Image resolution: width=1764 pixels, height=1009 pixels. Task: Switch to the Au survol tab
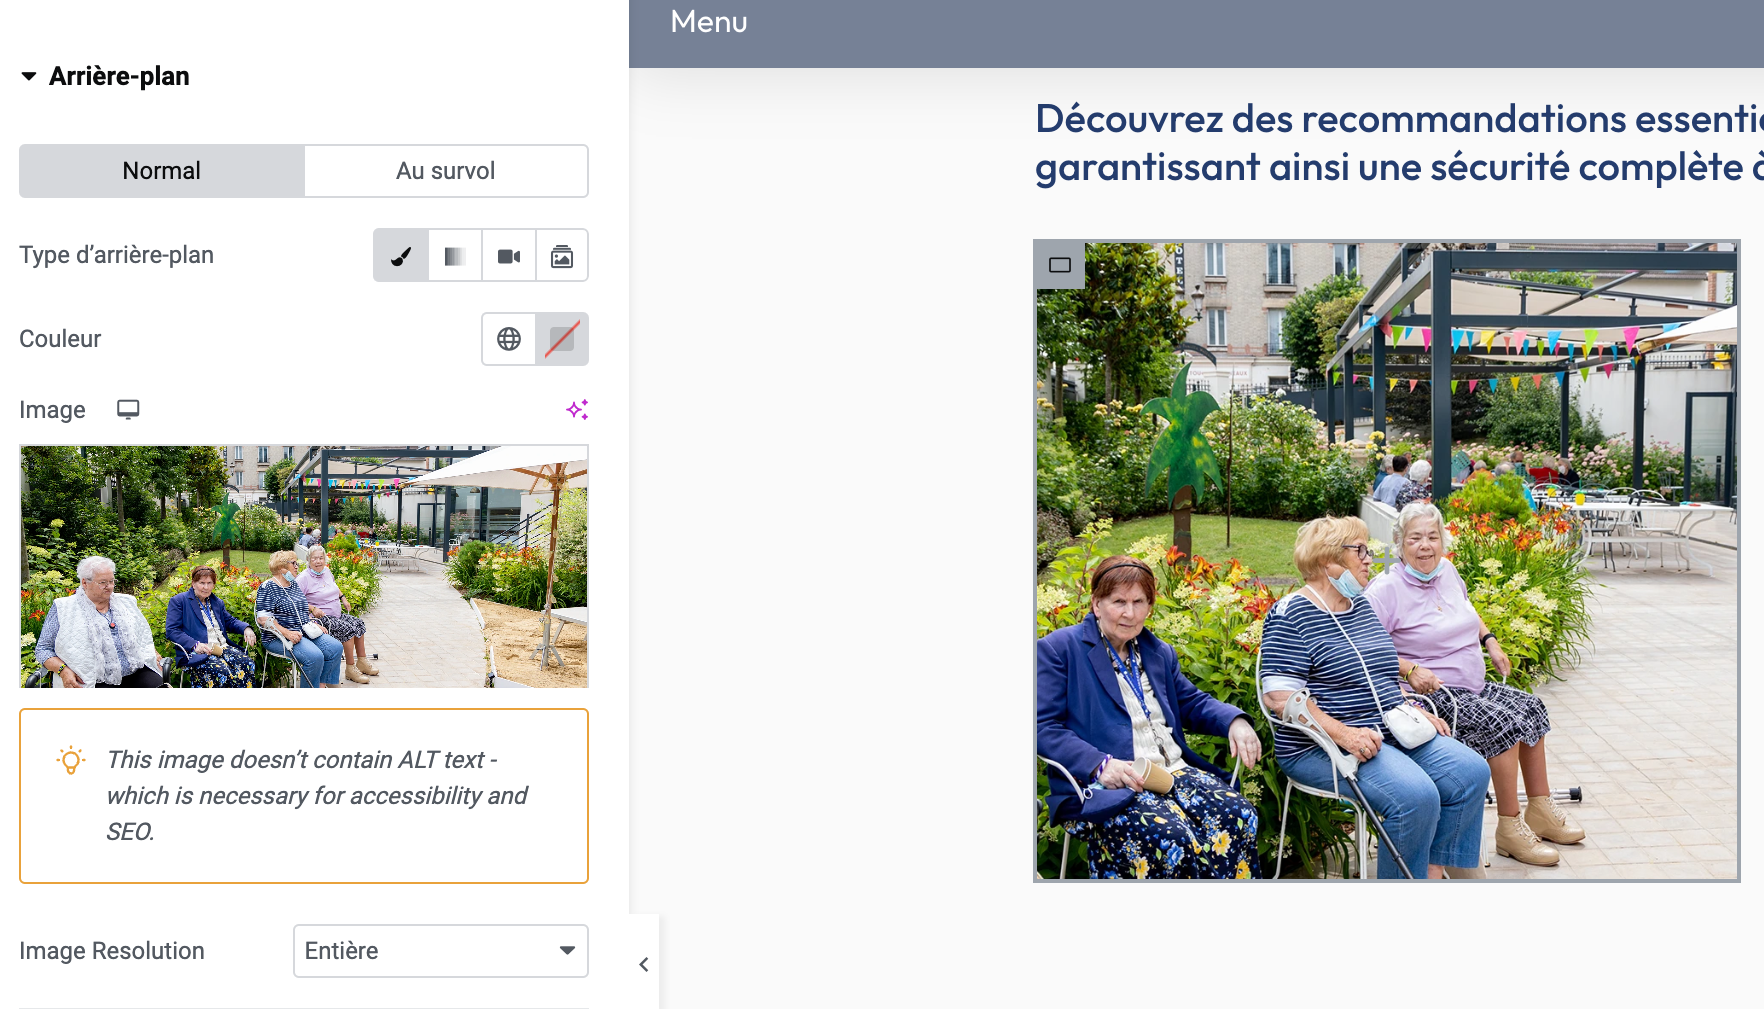click(x=446, y=171)
